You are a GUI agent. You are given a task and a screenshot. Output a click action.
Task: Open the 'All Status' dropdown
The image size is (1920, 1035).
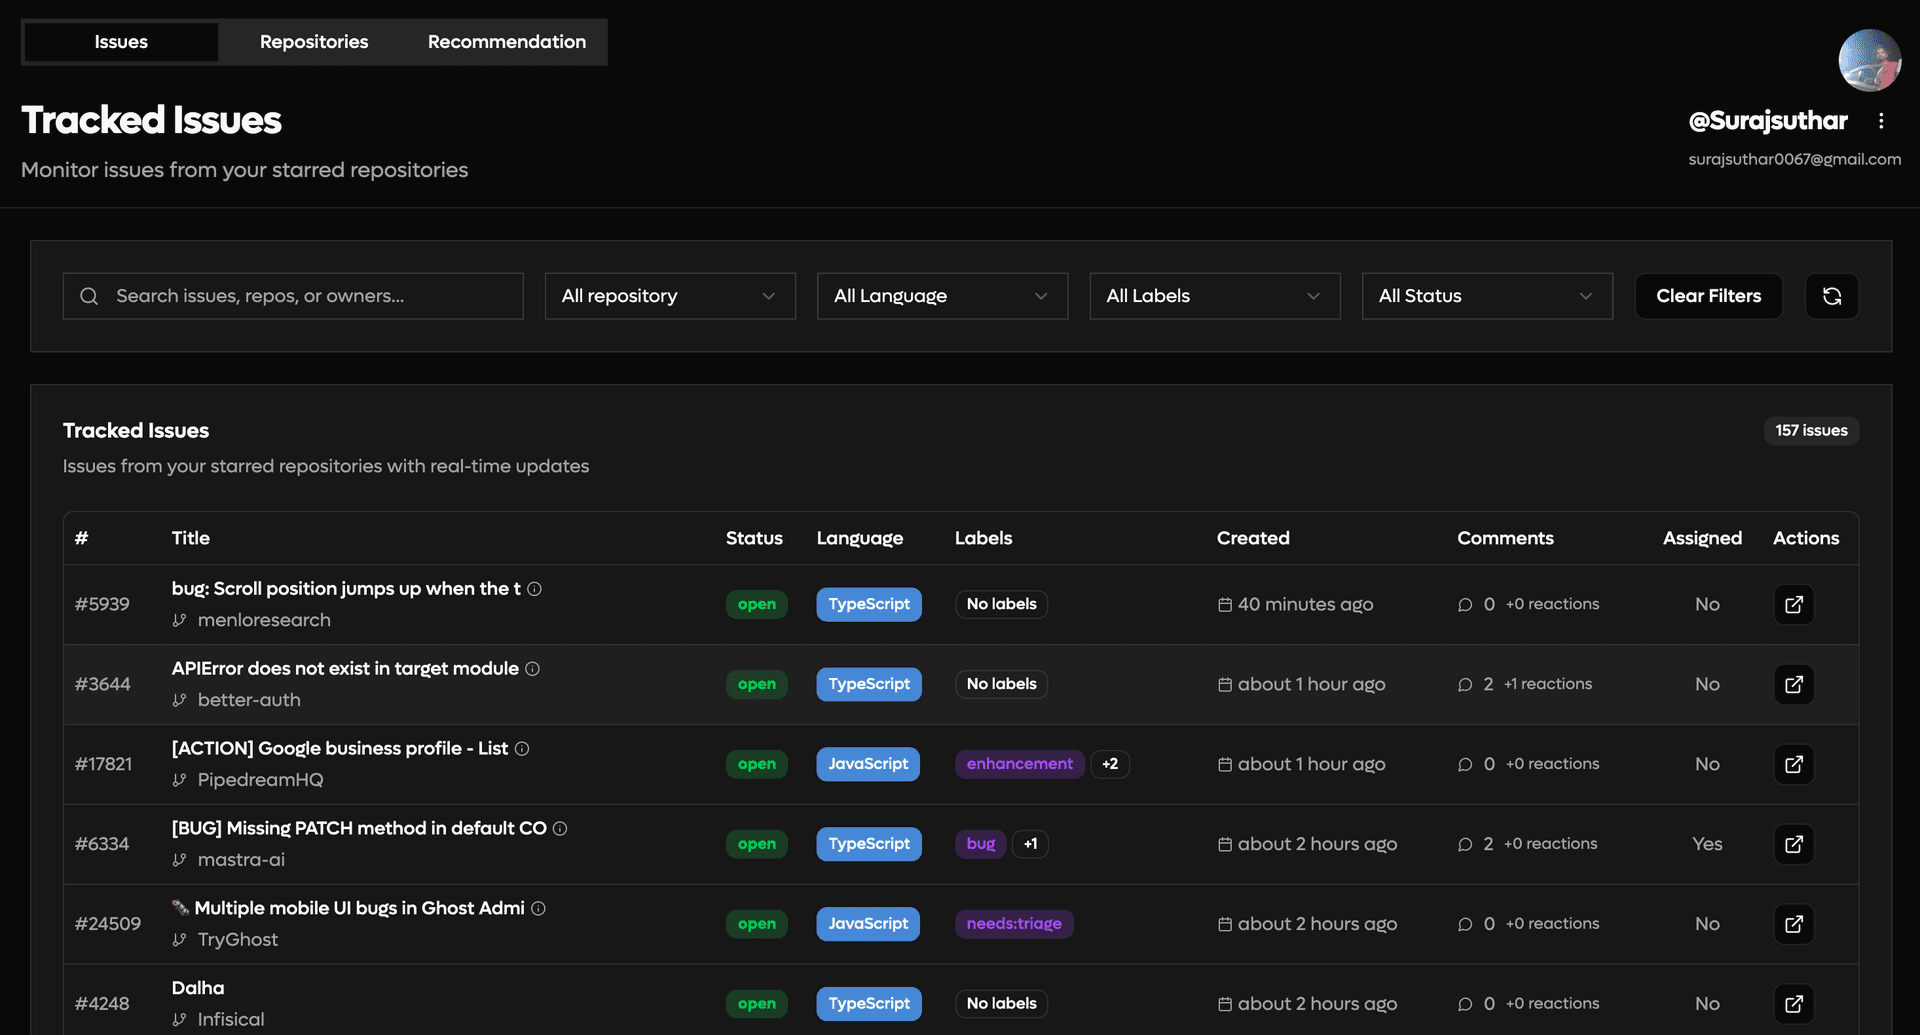[x=1486, y=296]
